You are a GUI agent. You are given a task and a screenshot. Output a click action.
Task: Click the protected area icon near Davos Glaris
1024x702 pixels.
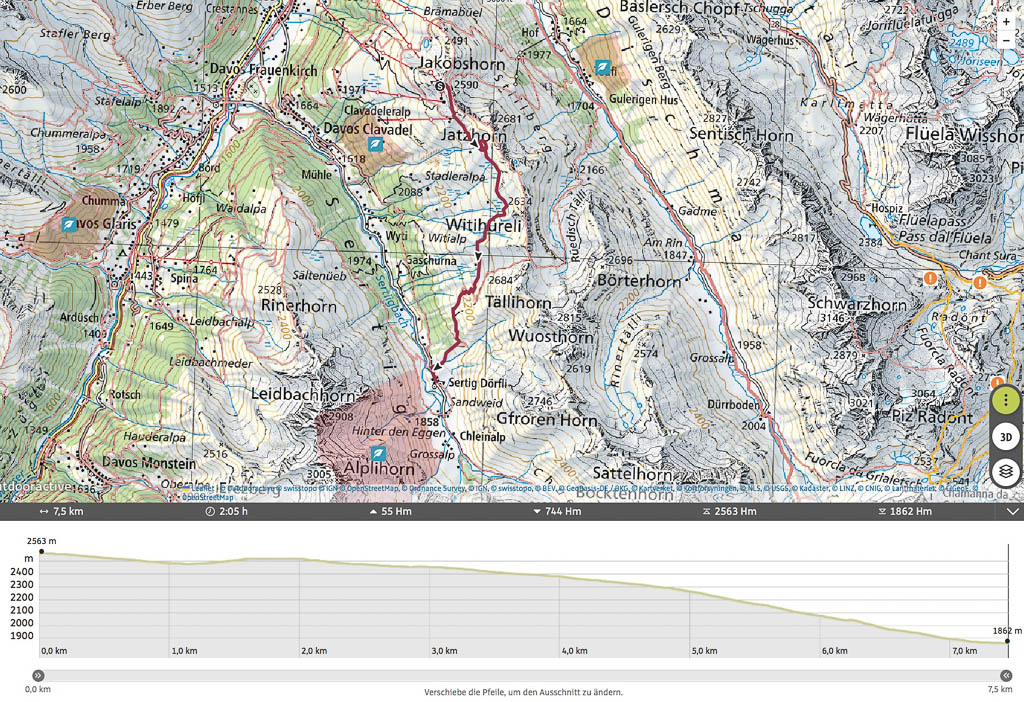pyautogui.click(x=69, y=225)
